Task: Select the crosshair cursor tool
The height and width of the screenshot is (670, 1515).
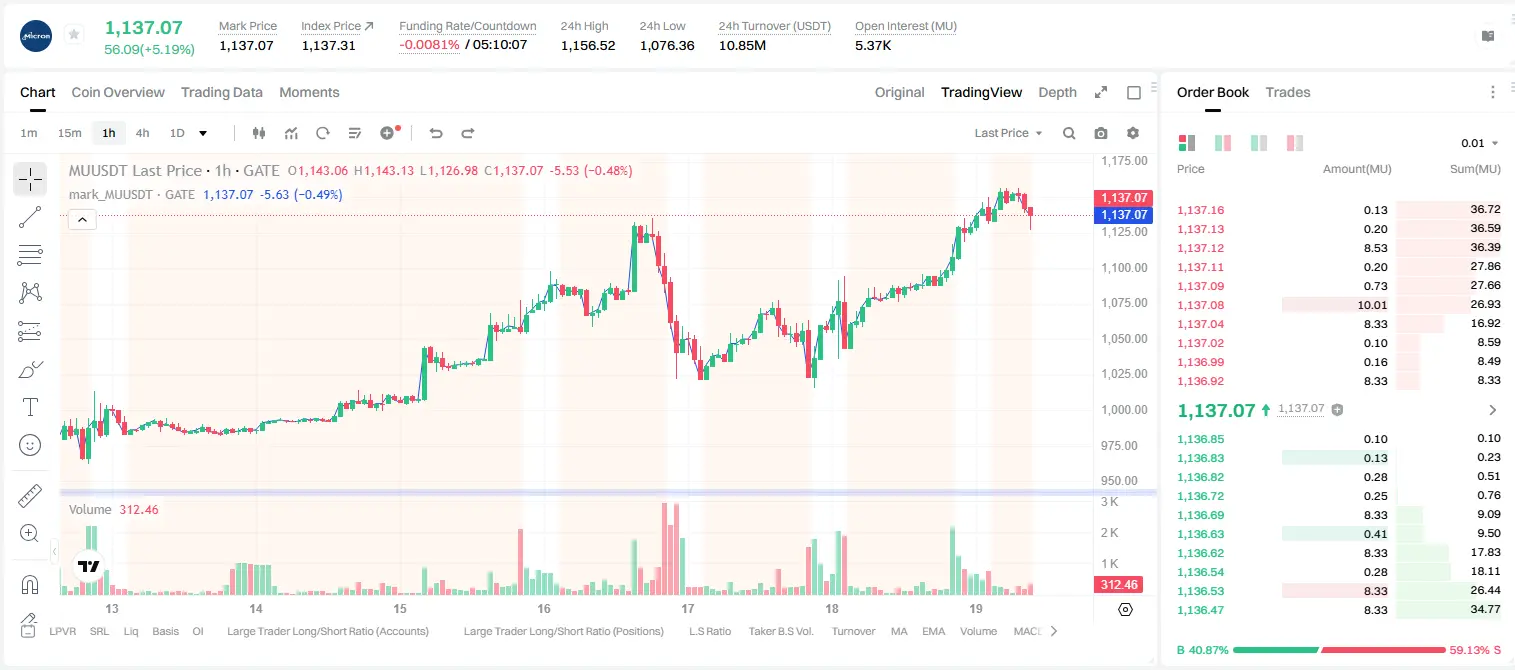Action: point(30,179)
